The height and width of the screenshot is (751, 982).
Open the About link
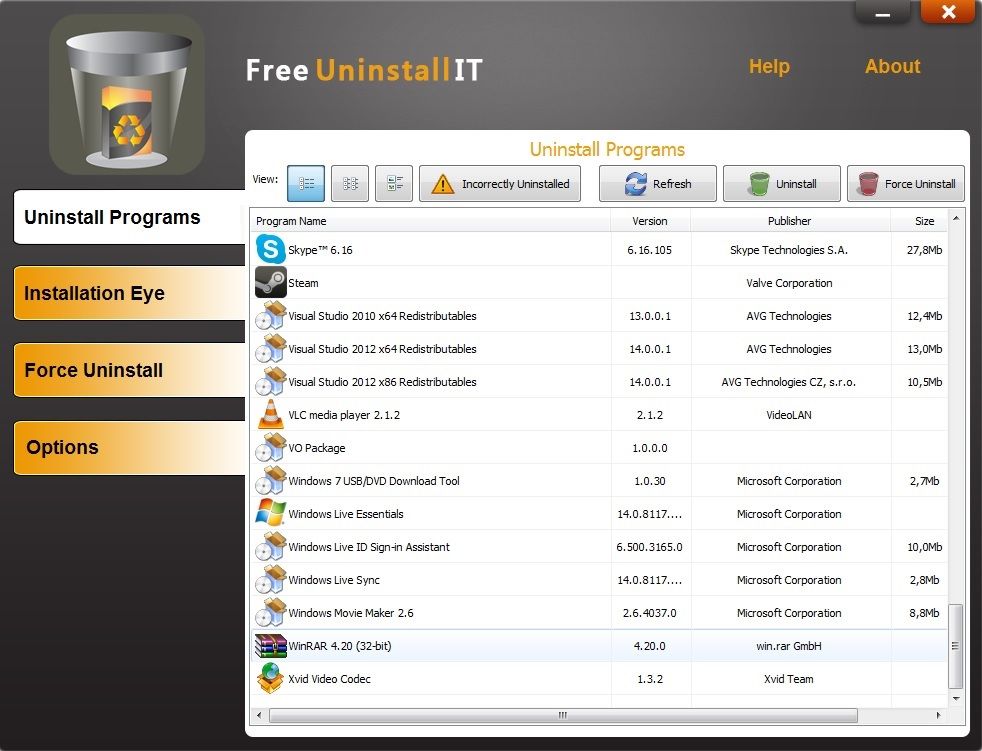pyautogui.click(x=892, y=66)
